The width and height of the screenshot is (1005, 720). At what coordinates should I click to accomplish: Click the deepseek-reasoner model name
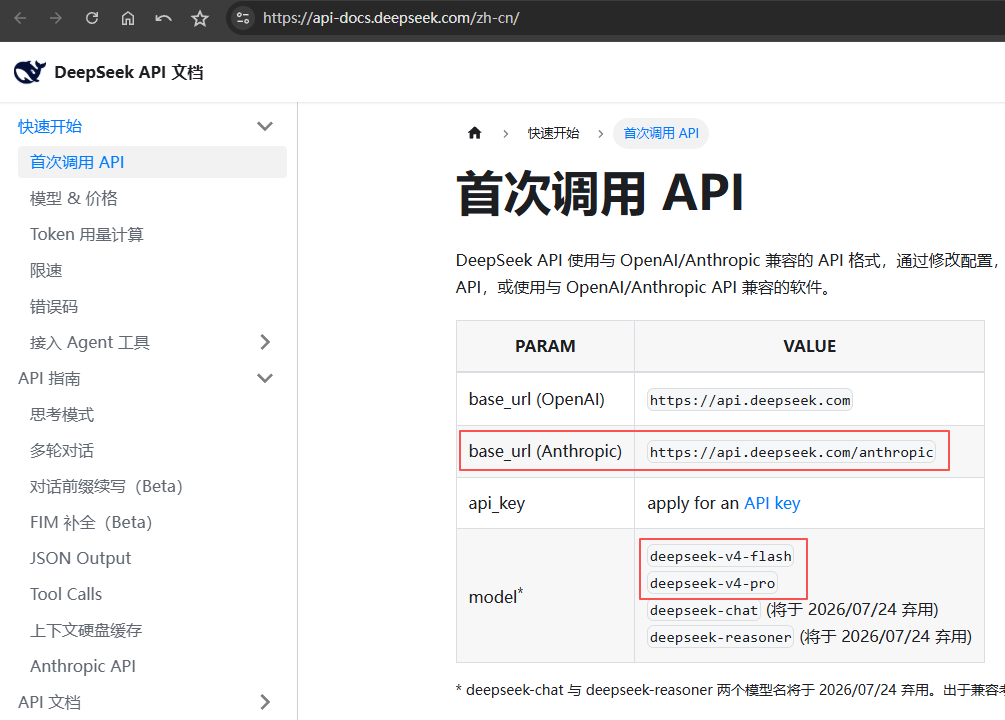point(720,637)
